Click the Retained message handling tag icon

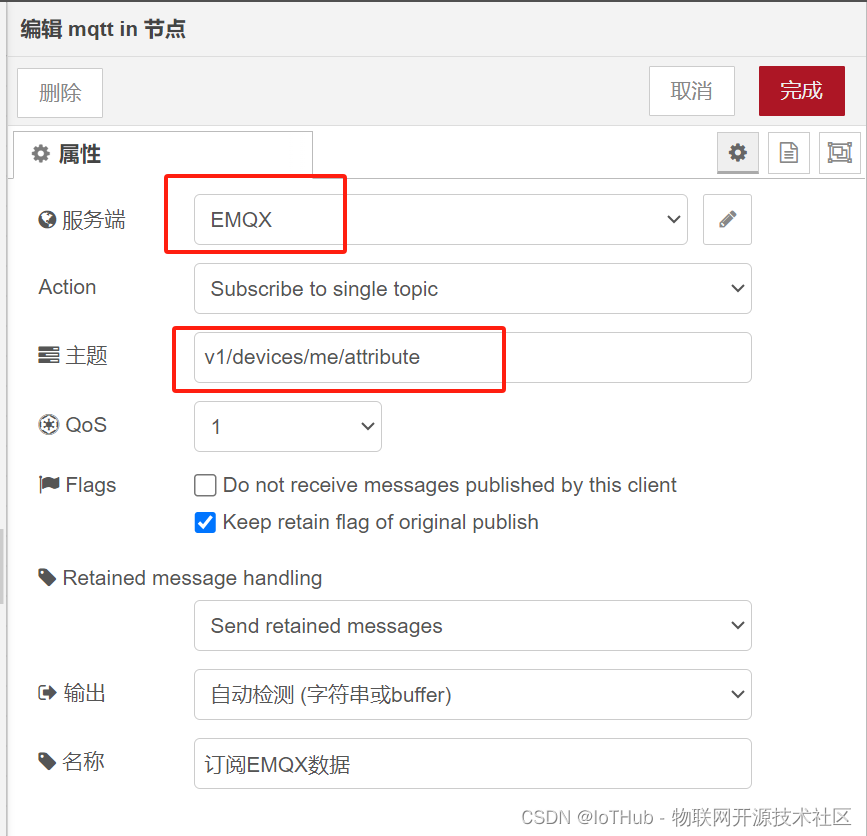(47, 577)
